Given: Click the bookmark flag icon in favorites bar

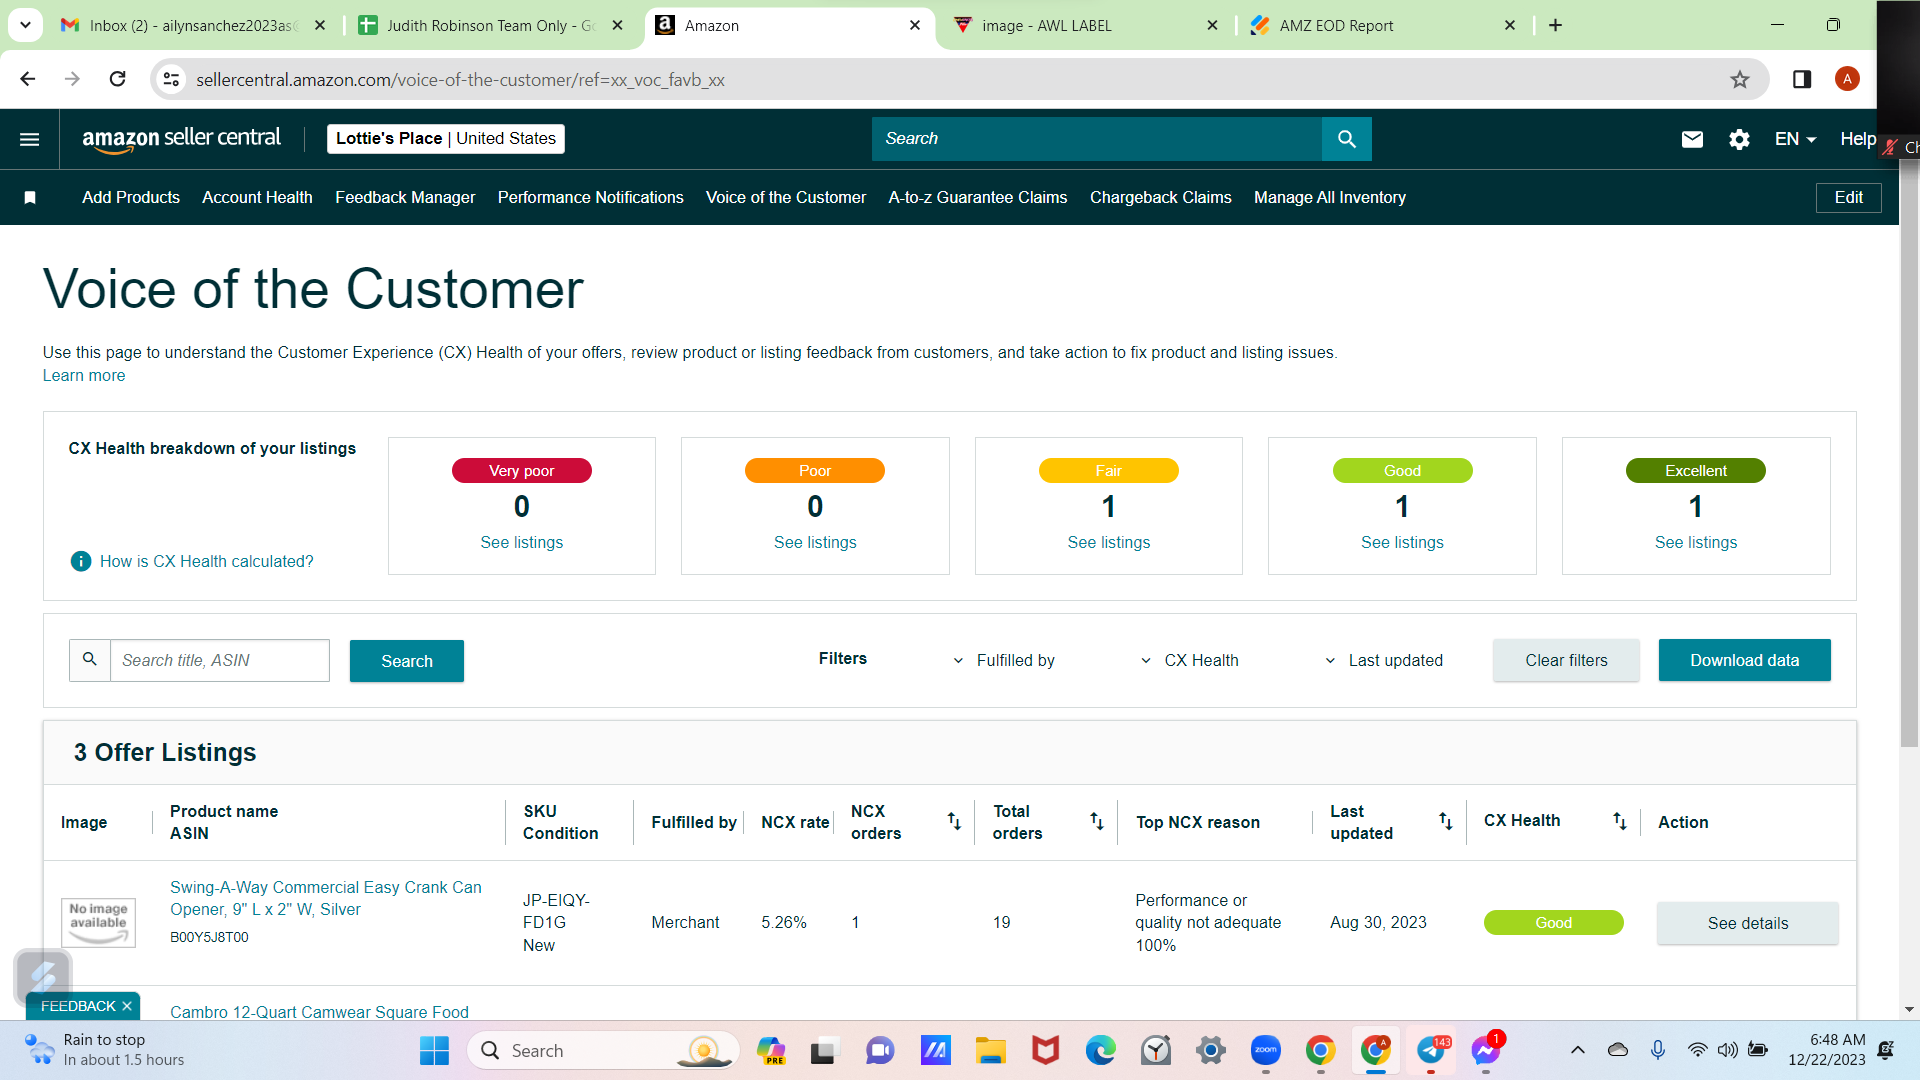Looking at the screenshot, I should [x=30, y=198].
